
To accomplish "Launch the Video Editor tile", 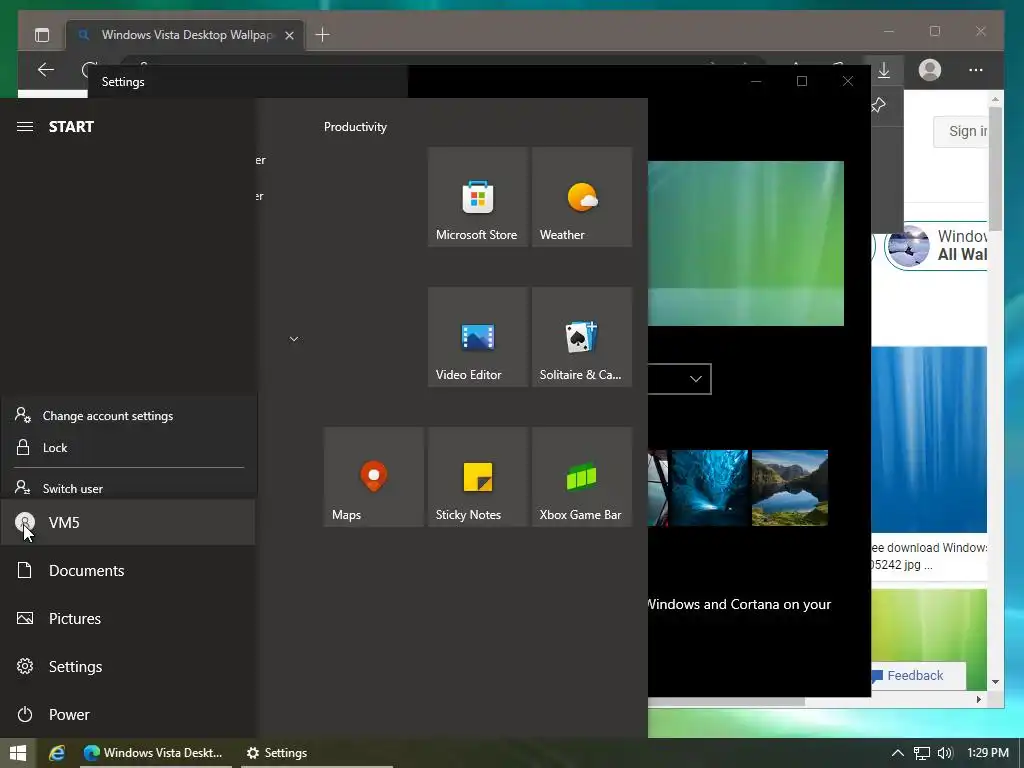I will coord(477,337).
